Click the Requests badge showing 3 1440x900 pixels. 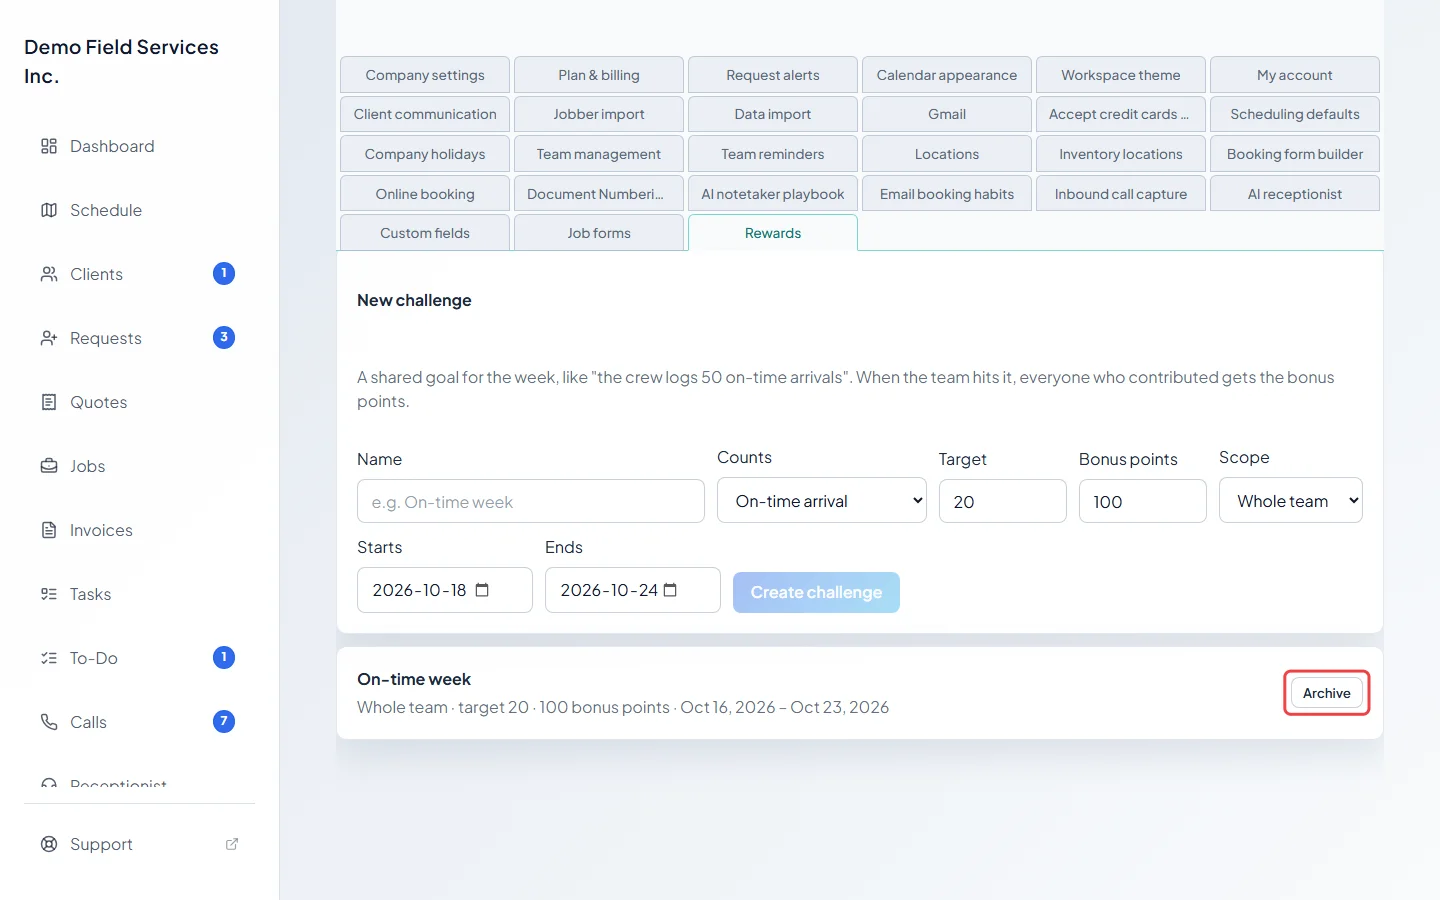pos(224,337)
